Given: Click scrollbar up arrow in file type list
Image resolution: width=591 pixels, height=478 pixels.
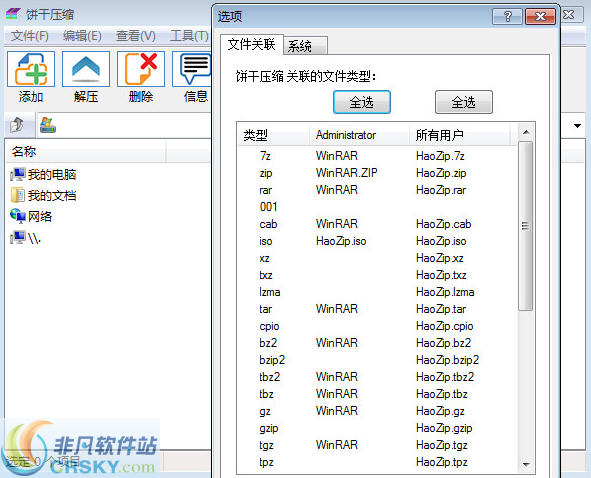Looking at the screenshot, I should [526, 132].
